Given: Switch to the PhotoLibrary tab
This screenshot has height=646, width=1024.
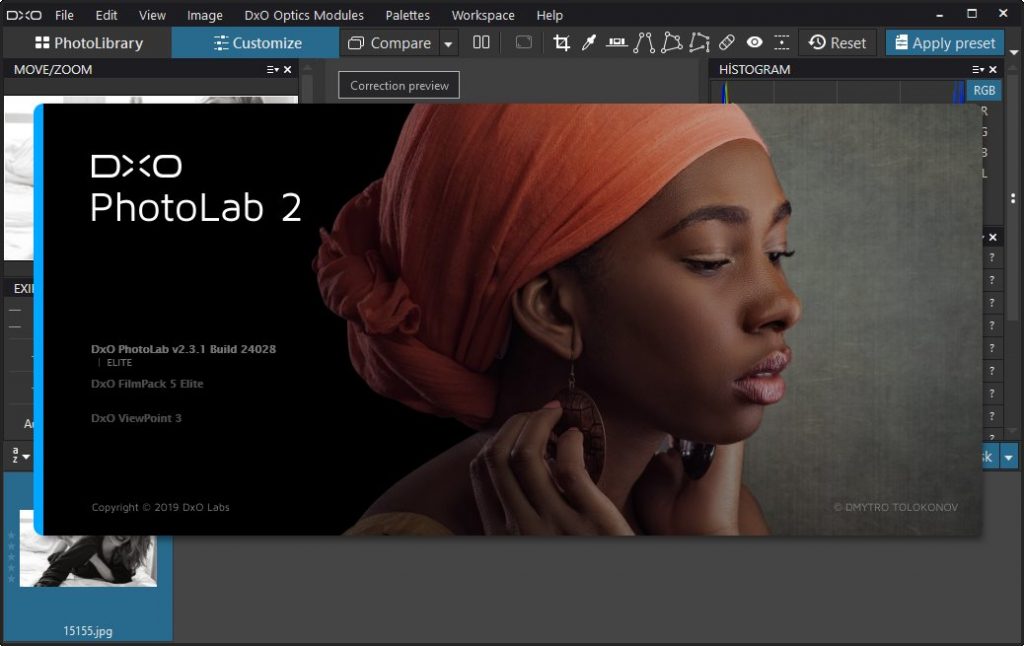Looking at the screenshot, I should tap(88, 43).
